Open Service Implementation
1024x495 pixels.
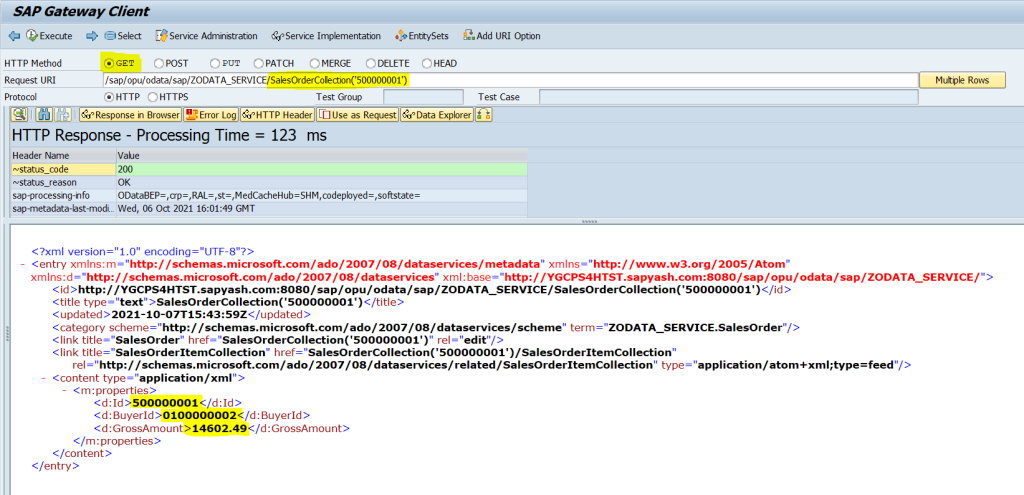pyautogui.click(x=326, y=36)
